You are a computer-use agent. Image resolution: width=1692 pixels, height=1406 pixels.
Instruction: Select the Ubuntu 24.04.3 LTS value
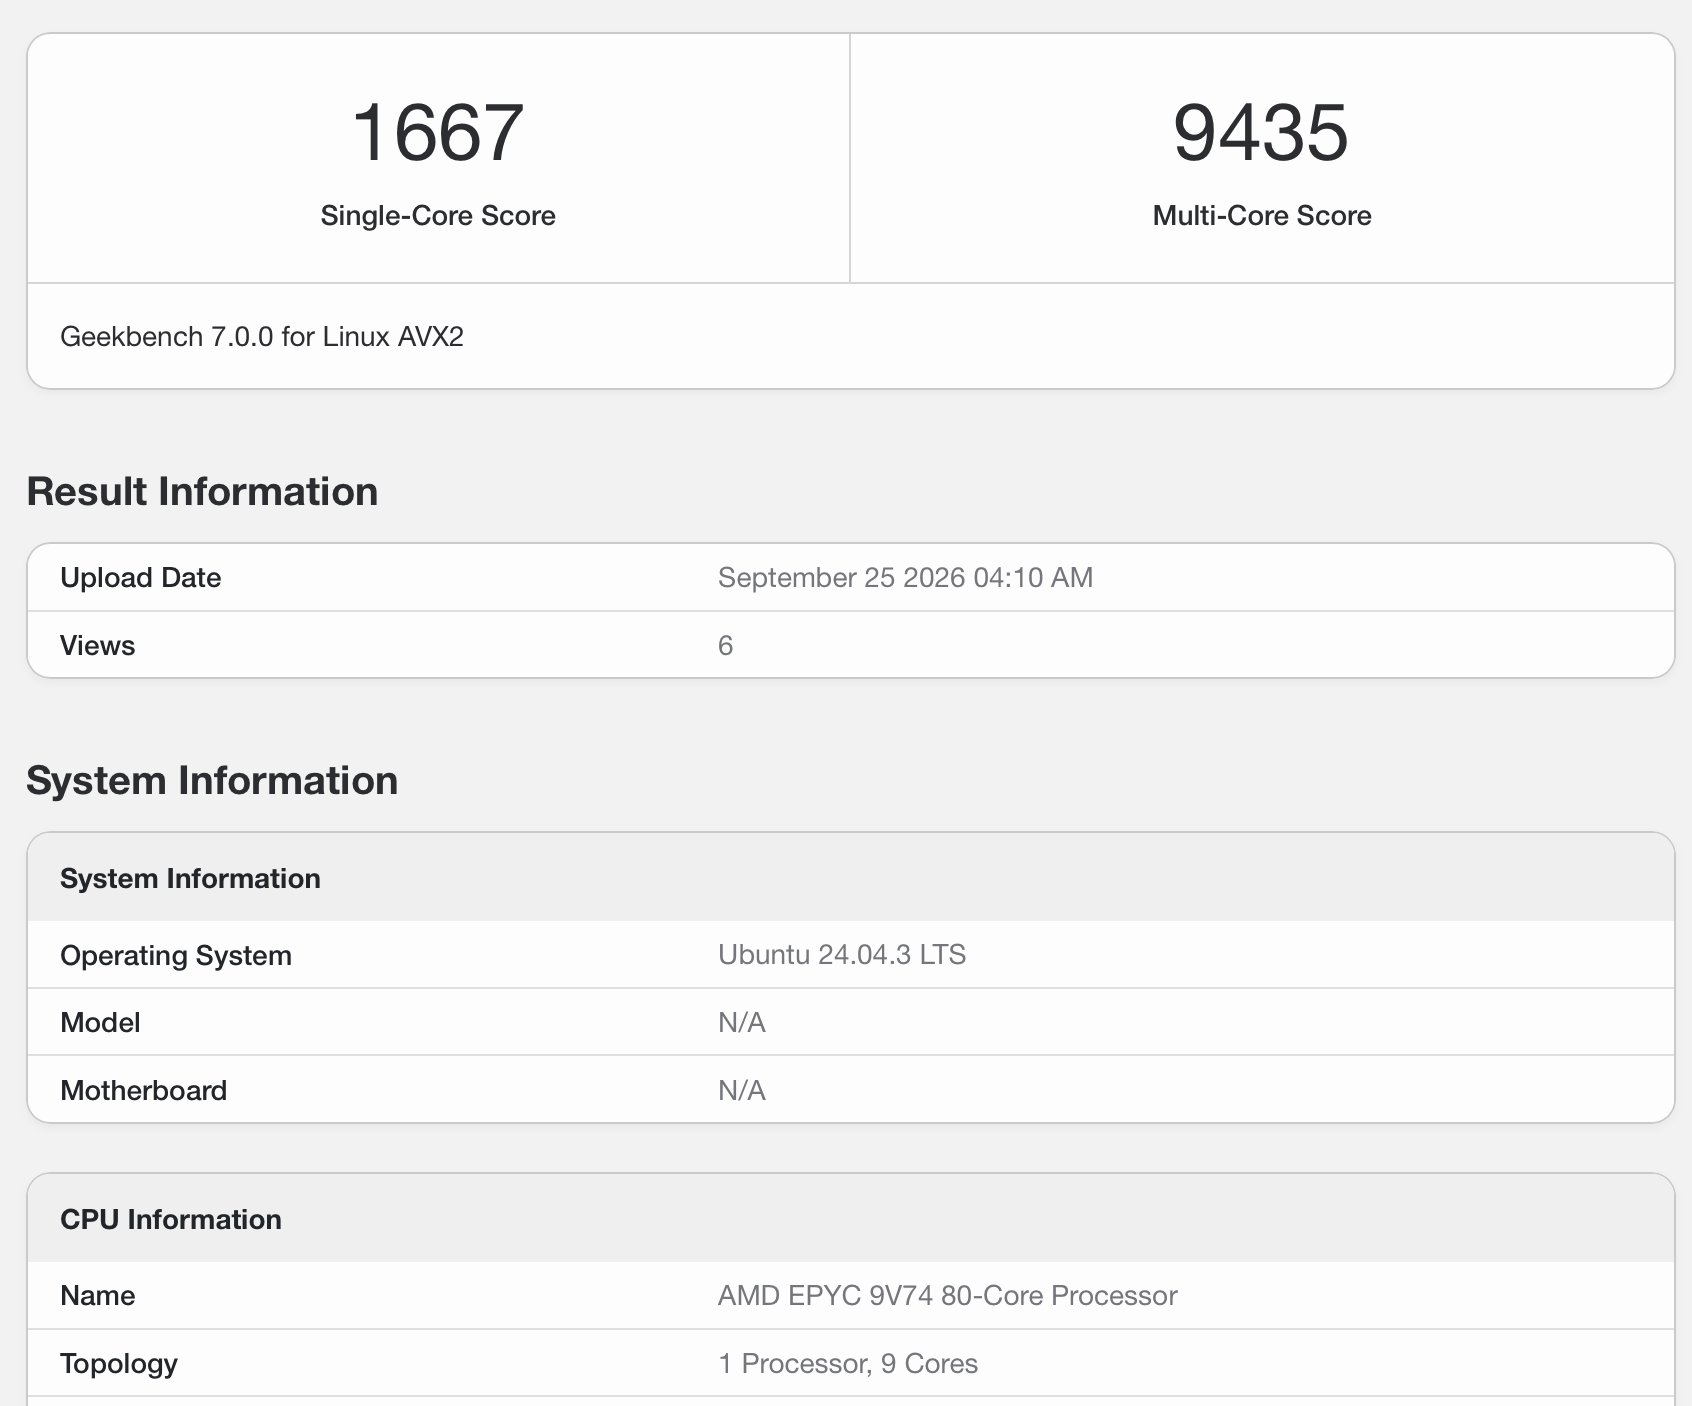pos(842,955)
